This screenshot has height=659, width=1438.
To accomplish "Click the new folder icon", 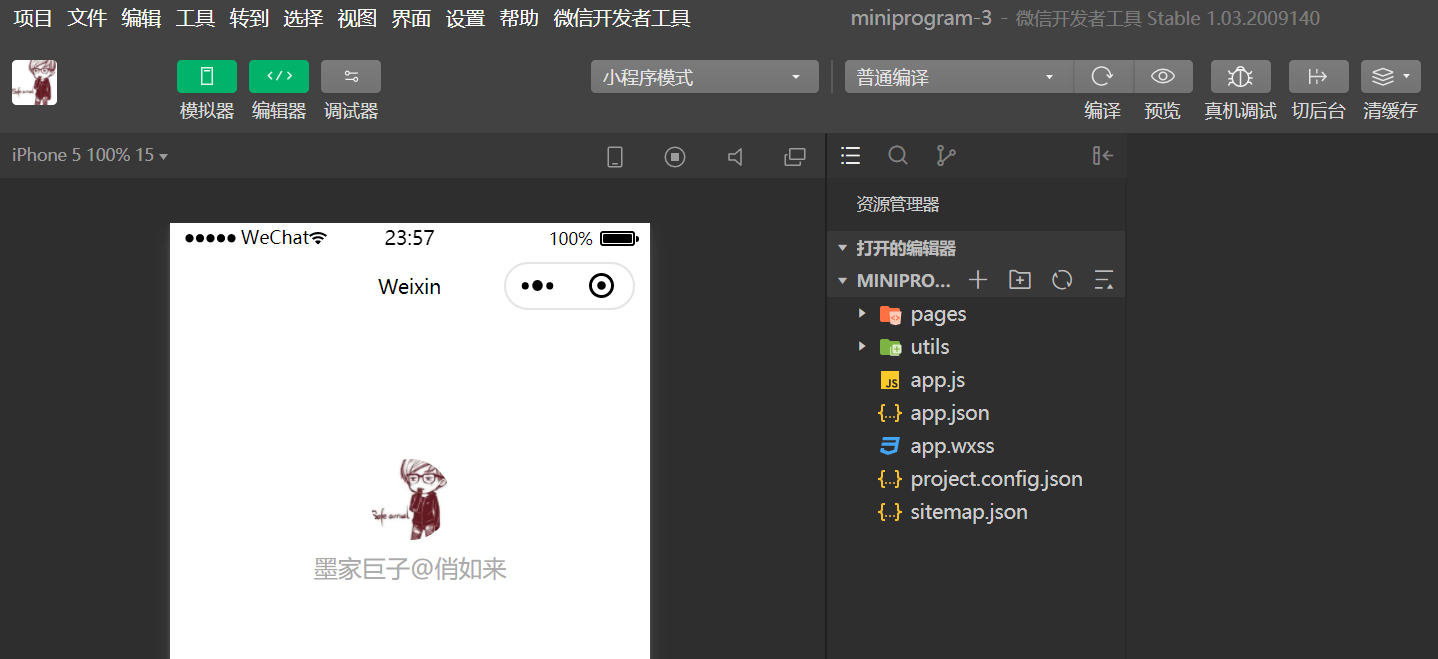I will point(1020,280).
